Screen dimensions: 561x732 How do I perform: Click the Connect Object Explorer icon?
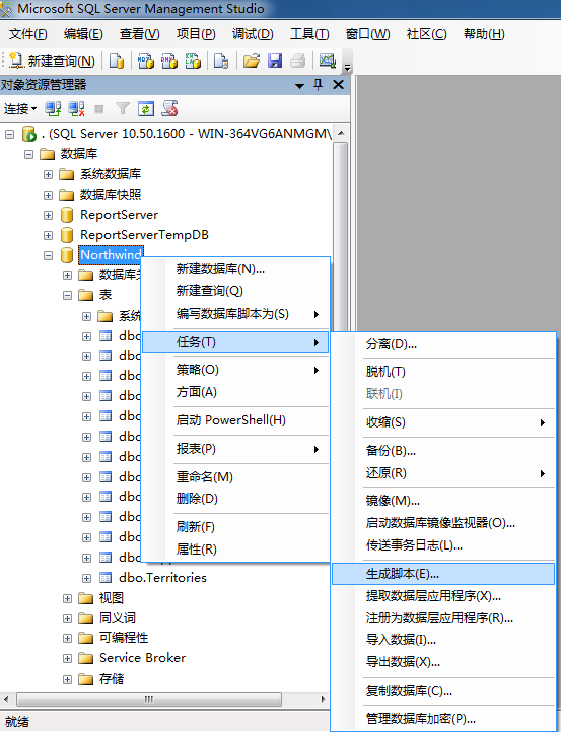pyautogui.click(x=53, y=109)
